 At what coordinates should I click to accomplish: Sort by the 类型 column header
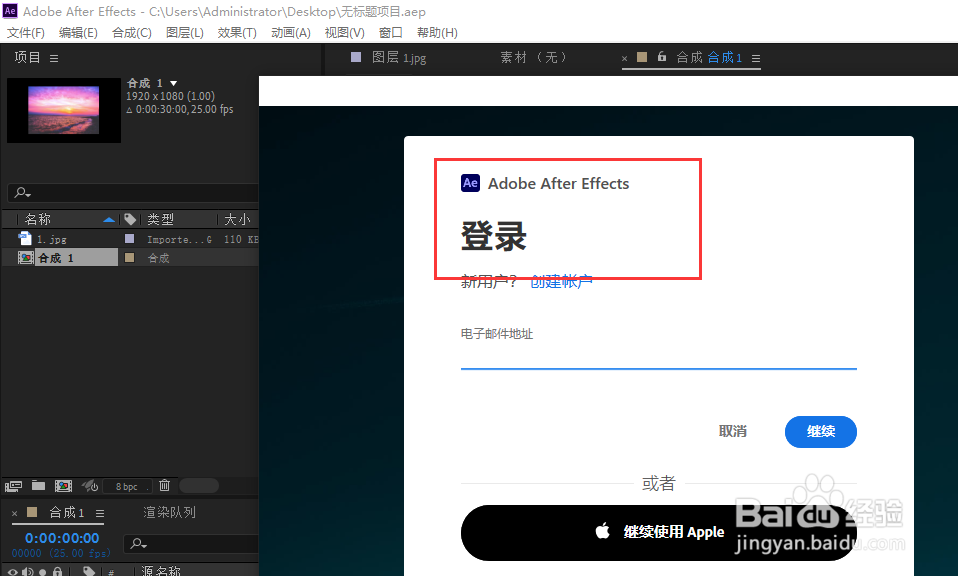(x=161, y=219)
